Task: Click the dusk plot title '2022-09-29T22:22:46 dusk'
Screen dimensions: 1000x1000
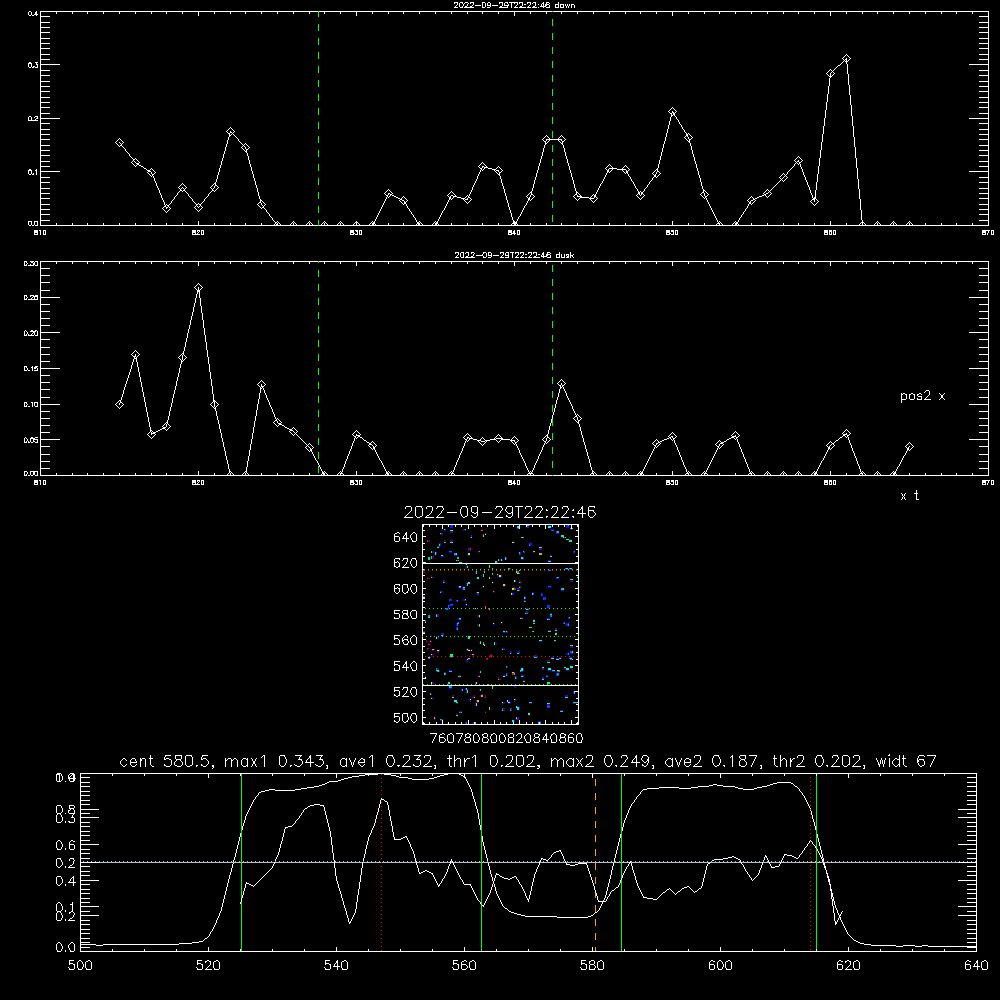Action: click(x=514, y=255)
